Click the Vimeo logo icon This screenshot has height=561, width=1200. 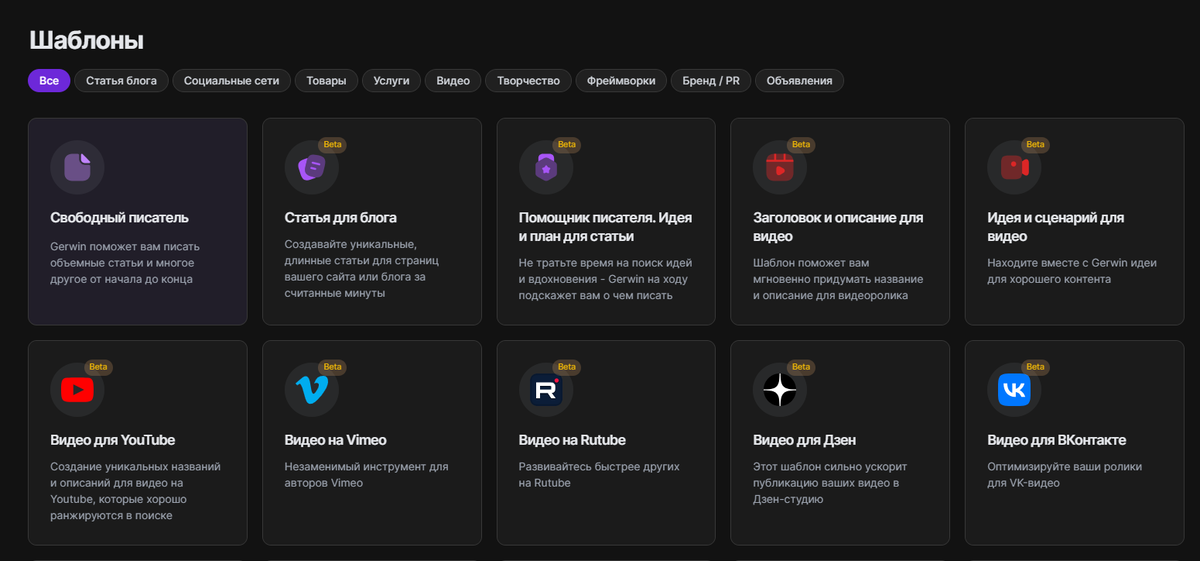tap(311, 389)
